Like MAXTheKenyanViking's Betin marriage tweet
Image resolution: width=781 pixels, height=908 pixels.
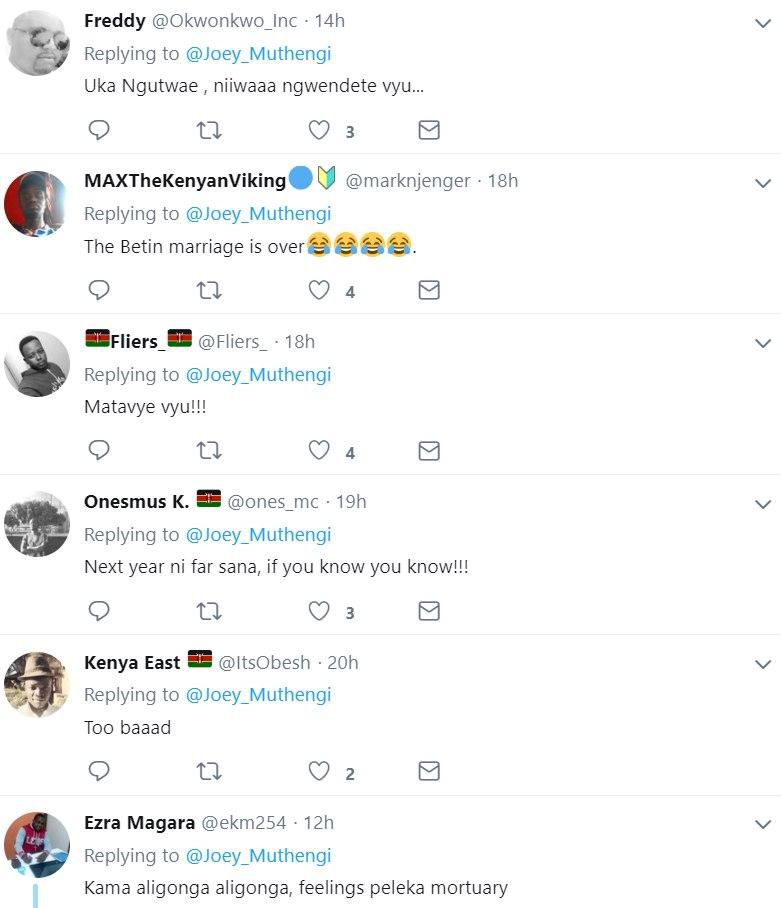point(319,291)
